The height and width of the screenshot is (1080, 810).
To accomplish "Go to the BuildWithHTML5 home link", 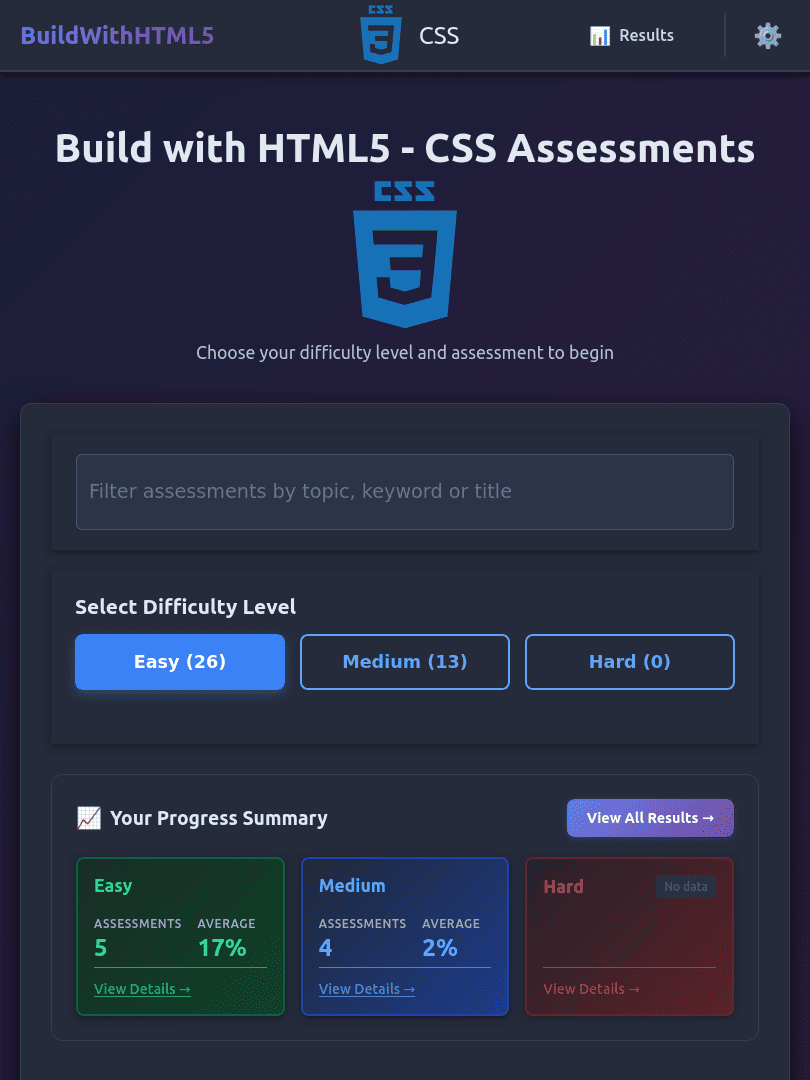I will pos(117,36).
